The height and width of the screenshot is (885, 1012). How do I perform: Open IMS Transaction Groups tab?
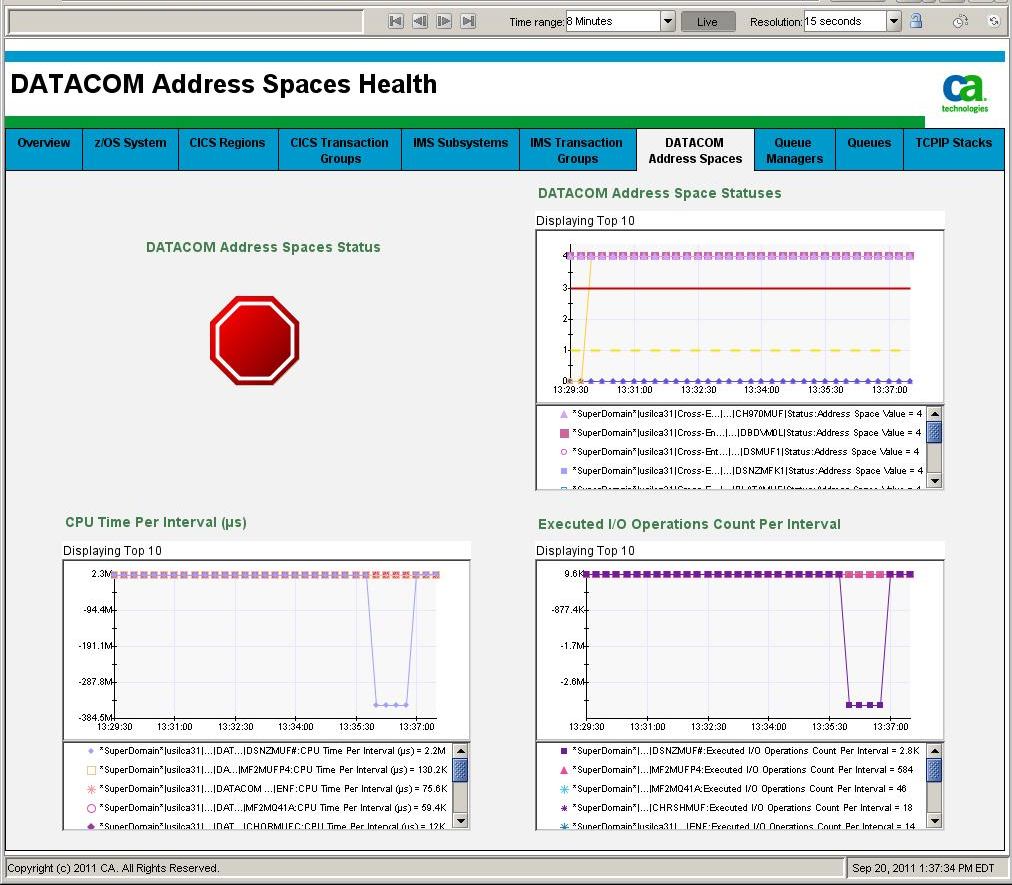[577, 150]
